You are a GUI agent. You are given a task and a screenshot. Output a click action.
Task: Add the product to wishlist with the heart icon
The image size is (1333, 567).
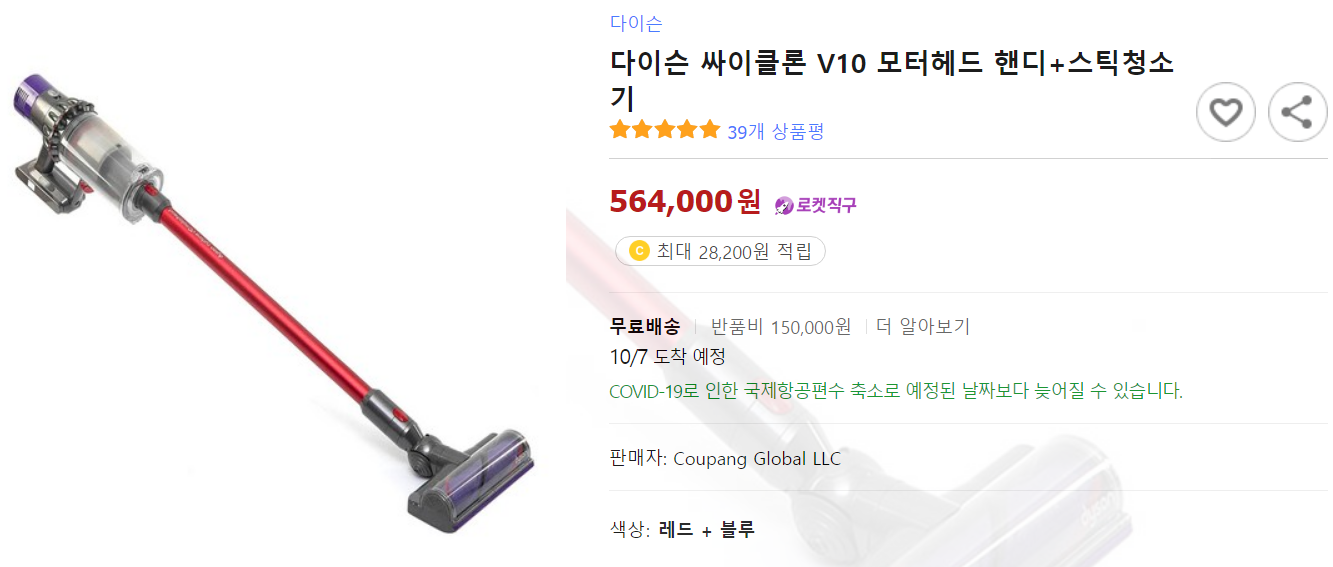tap(1226, 112)
